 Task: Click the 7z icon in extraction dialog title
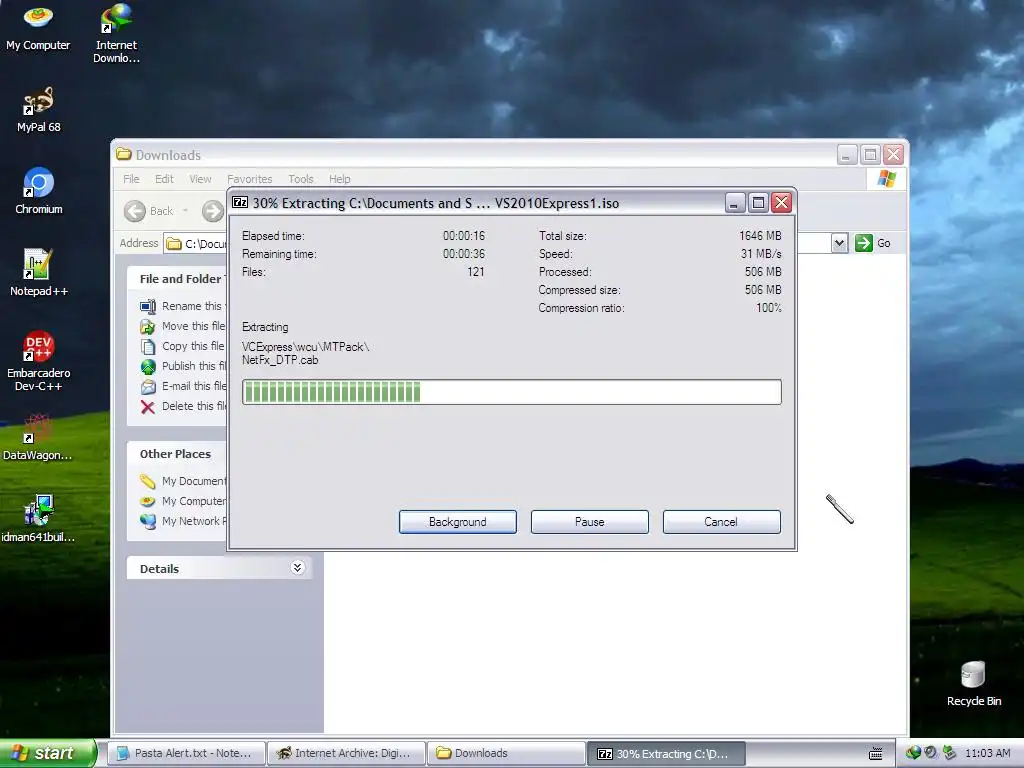coord(240,202)
